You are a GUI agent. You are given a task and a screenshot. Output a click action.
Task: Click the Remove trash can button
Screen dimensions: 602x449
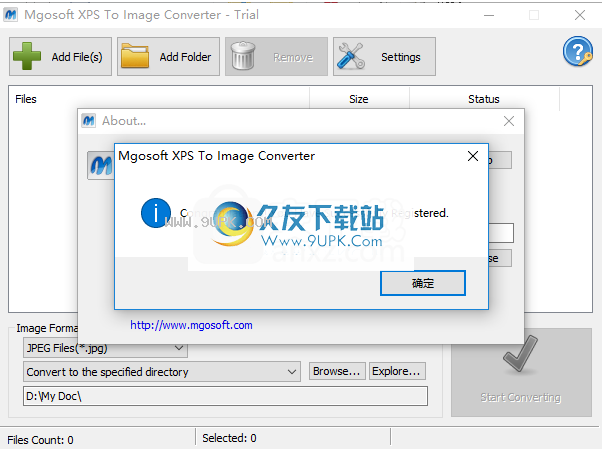(276, 56)
